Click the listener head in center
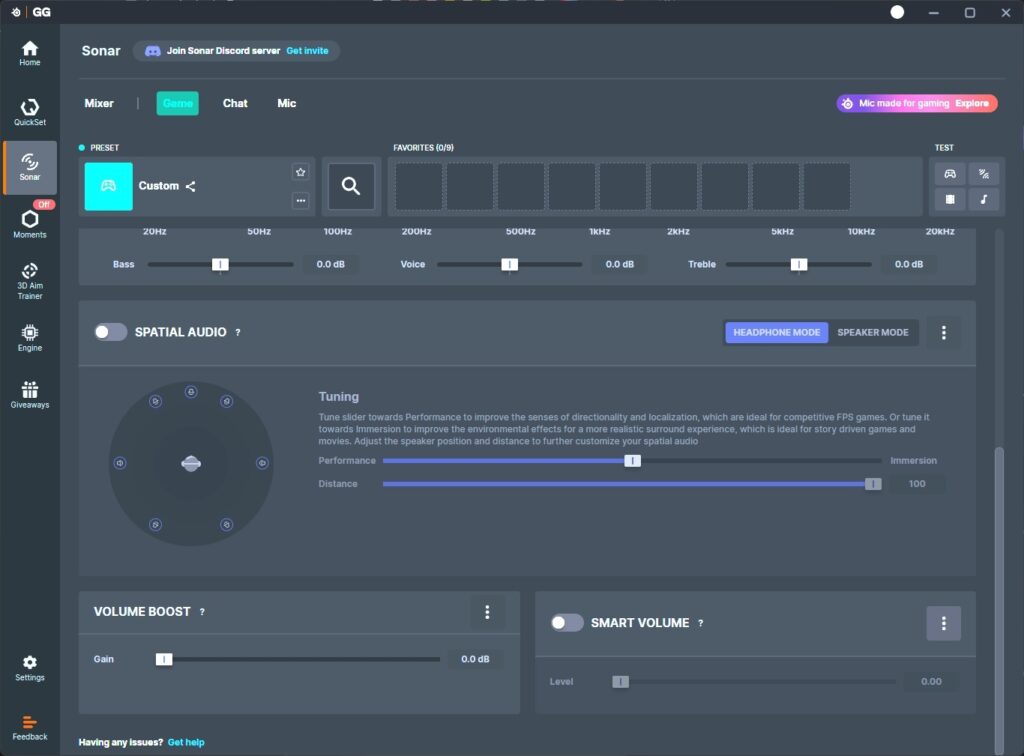This screenshot has width=1024, height=756. [191, 464]
